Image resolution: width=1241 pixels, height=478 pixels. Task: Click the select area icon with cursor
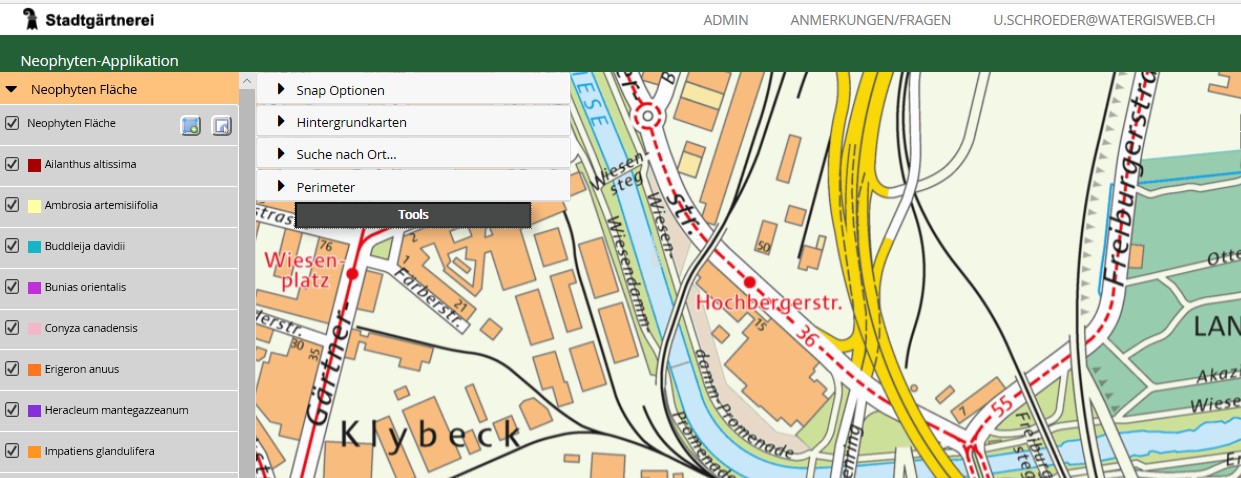pyautogui.click(x=222, y=125)
